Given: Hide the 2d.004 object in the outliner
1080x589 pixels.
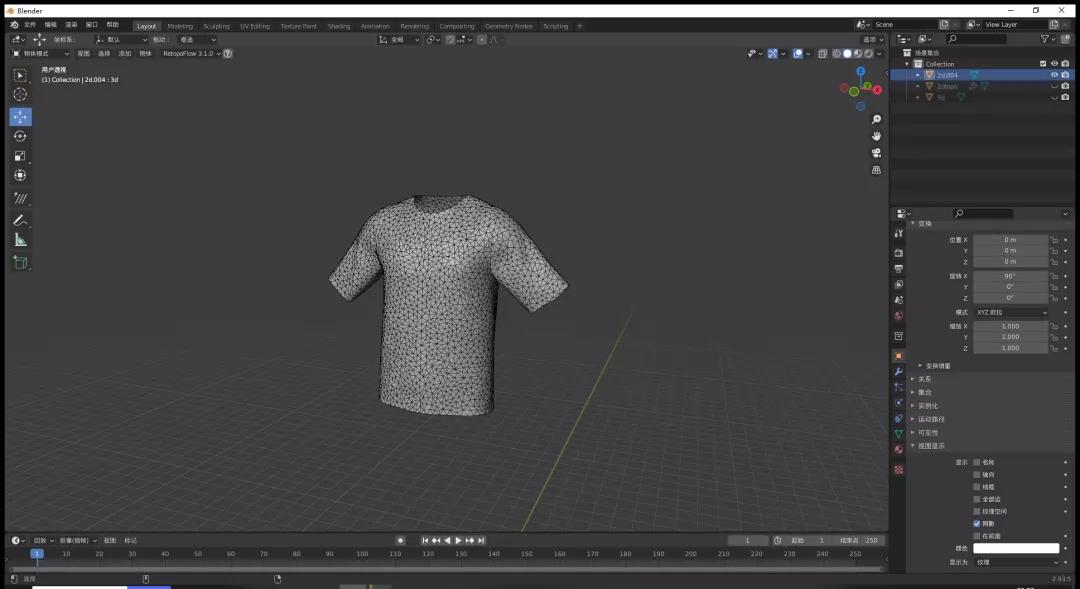Looking at the screenshot, I should (1053, 75).
